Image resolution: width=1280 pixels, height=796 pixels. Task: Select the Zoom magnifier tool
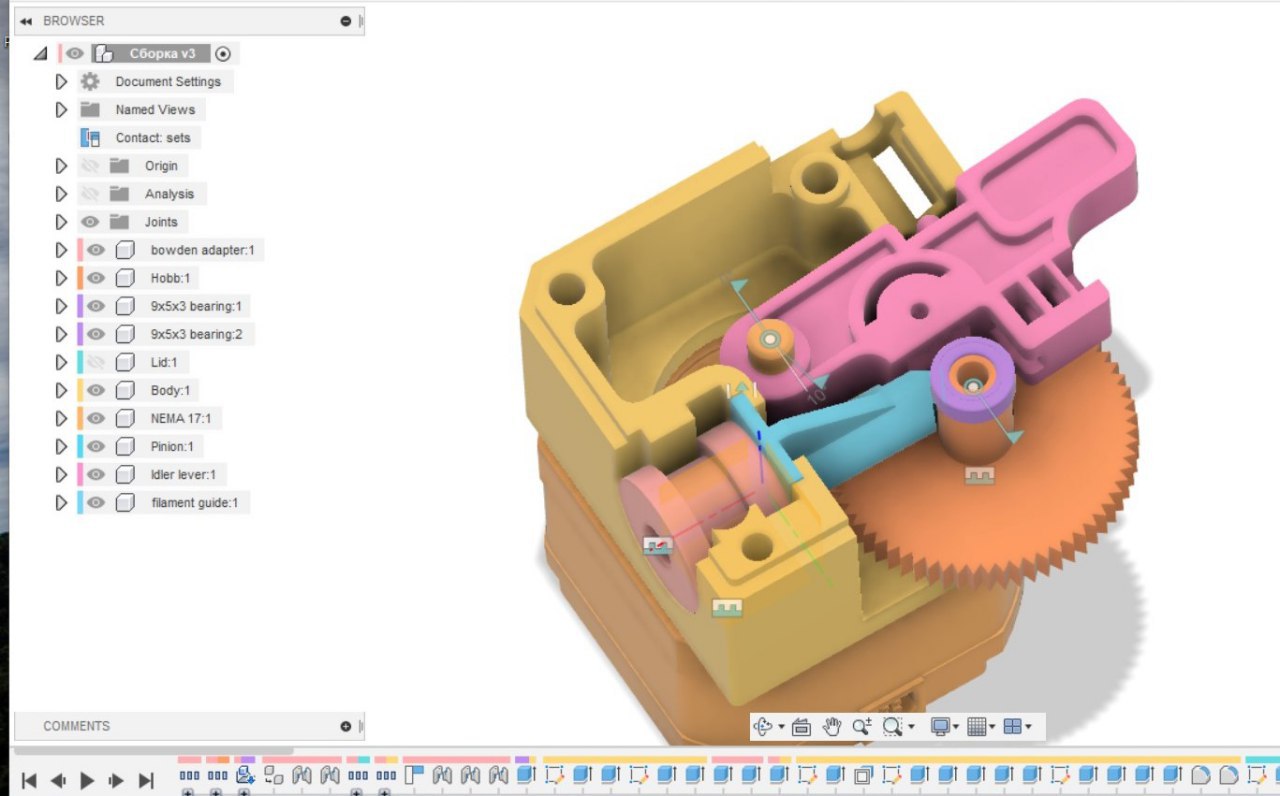tap(862, 727)
